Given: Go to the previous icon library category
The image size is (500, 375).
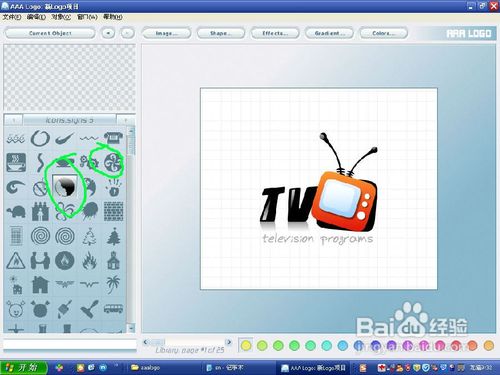Looking at the screenshot, I should (x=14, y=120).
